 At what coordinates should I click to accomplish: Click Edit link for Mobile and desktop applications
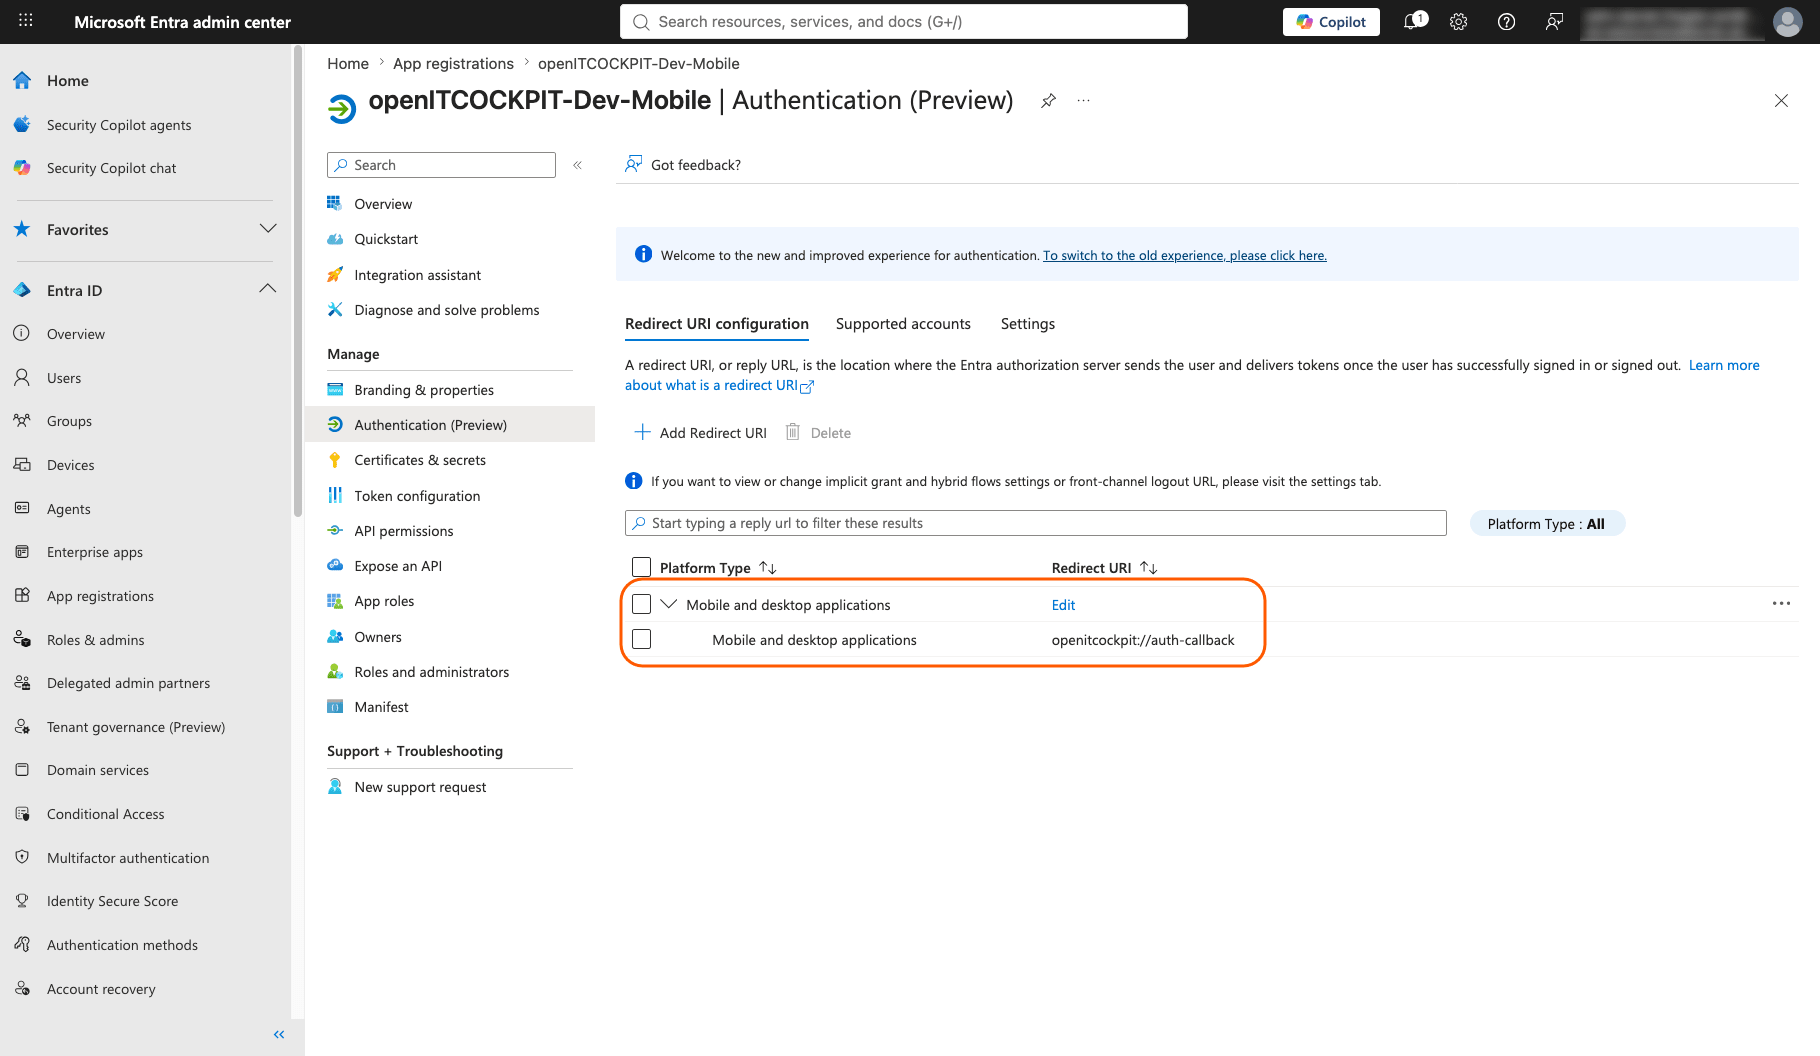click(1063, 605)
